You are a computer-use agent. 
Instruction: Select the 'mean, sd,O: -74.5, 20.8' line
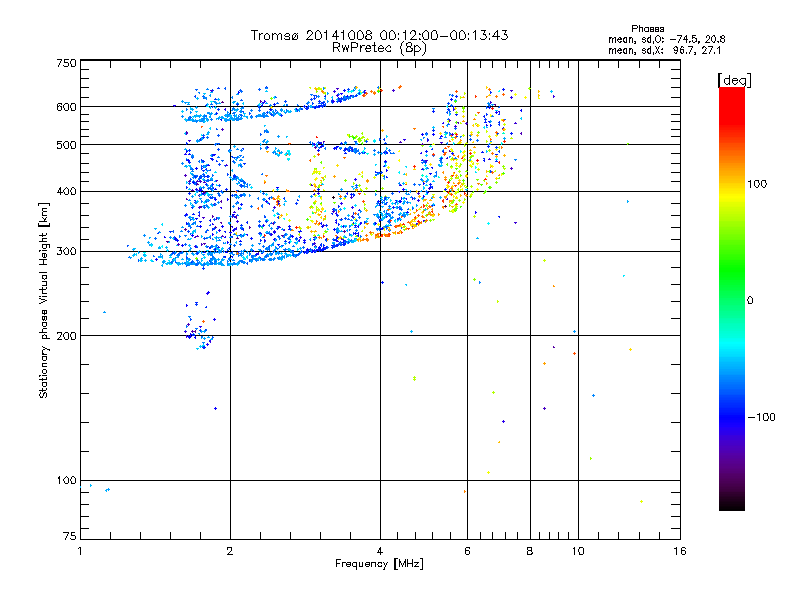[666, 39]
